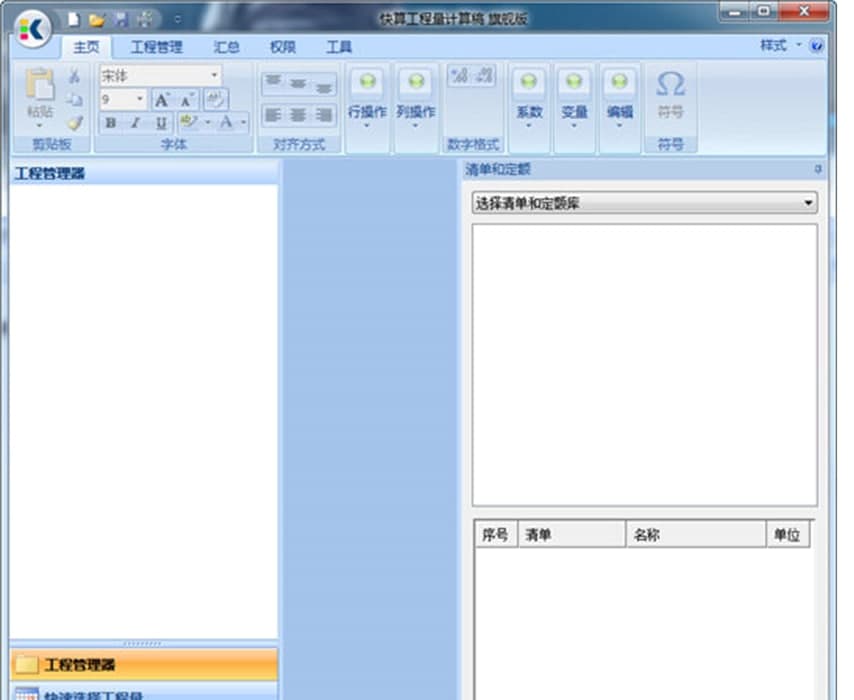Click the copy icon in 剪贴板
The image size is (854, 700).
(75, 100)
